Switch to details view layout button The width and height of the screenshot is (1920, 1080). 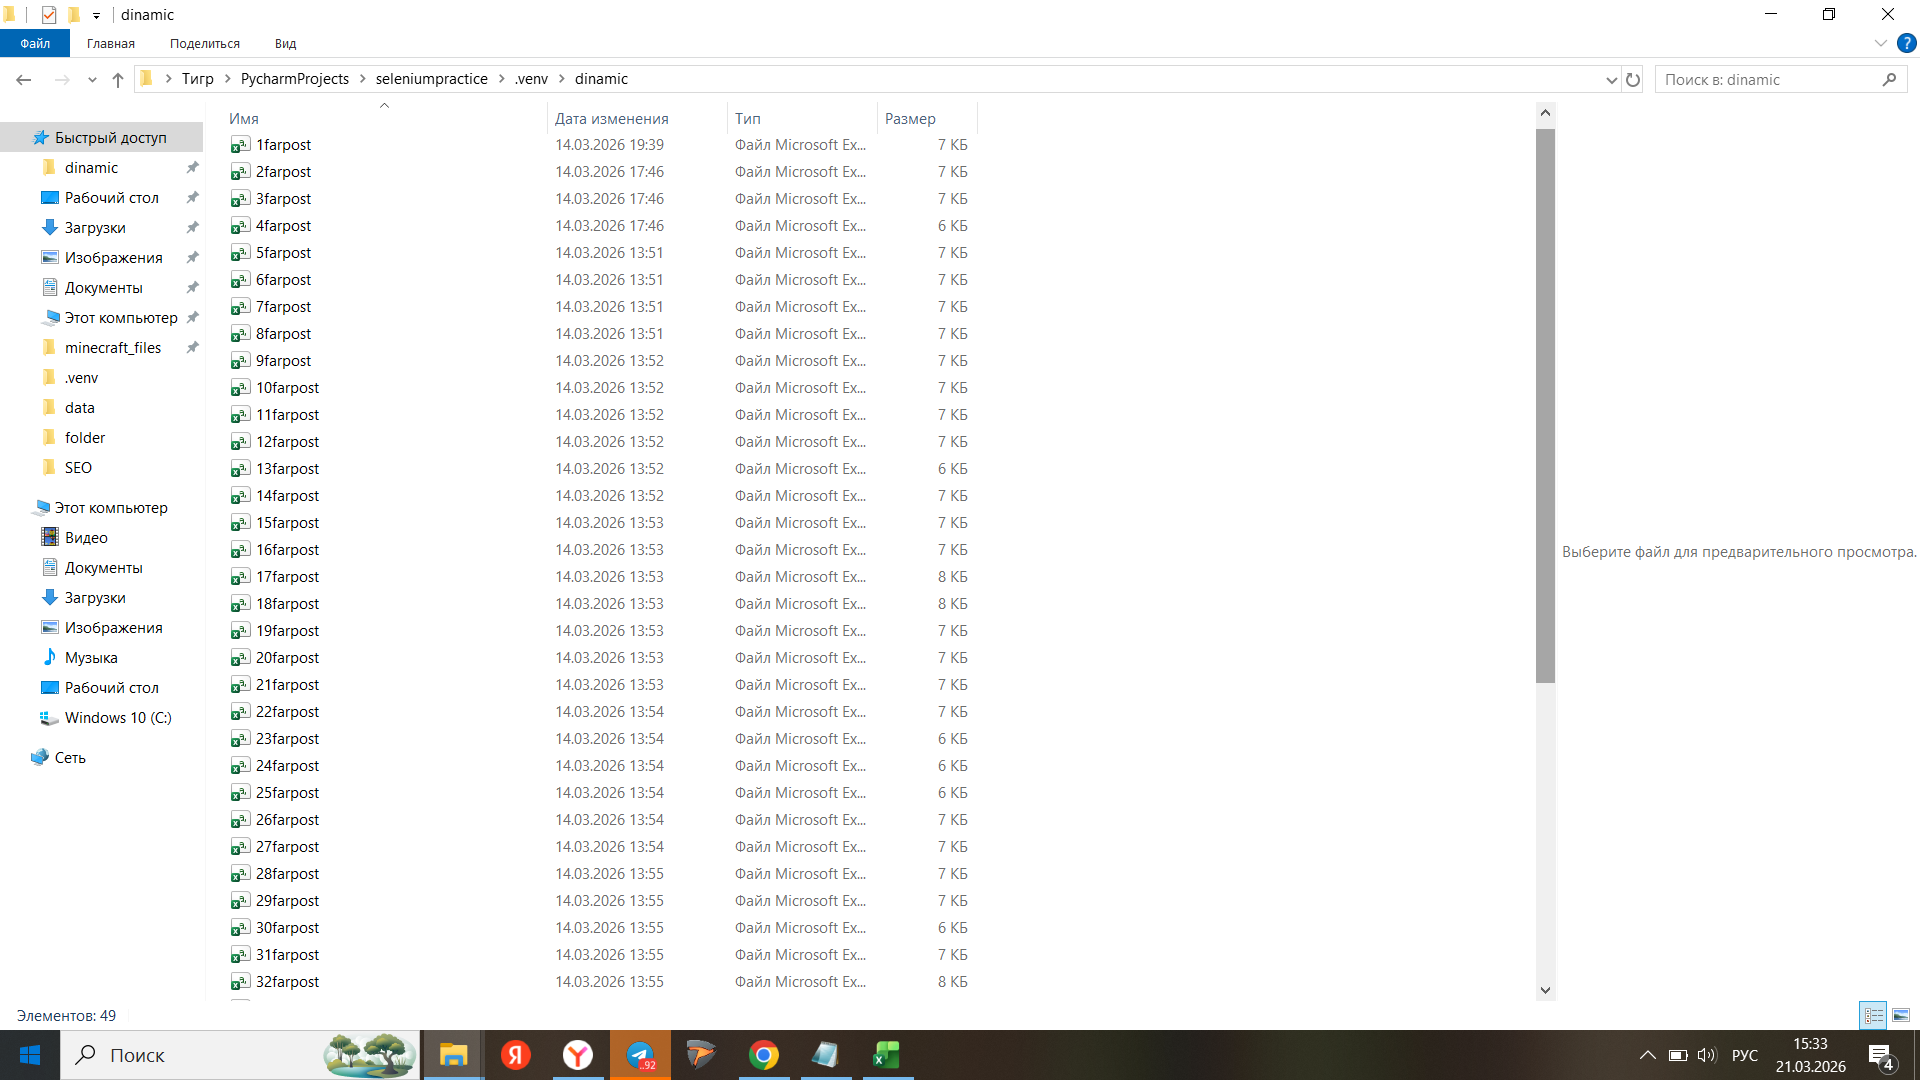(x=1873, y=1015)
